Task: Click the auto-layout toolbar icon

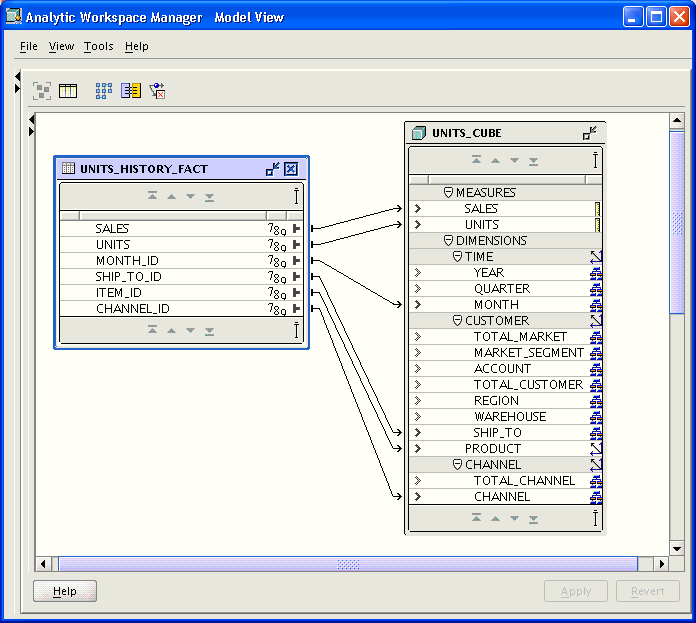Action: (42, 91)
